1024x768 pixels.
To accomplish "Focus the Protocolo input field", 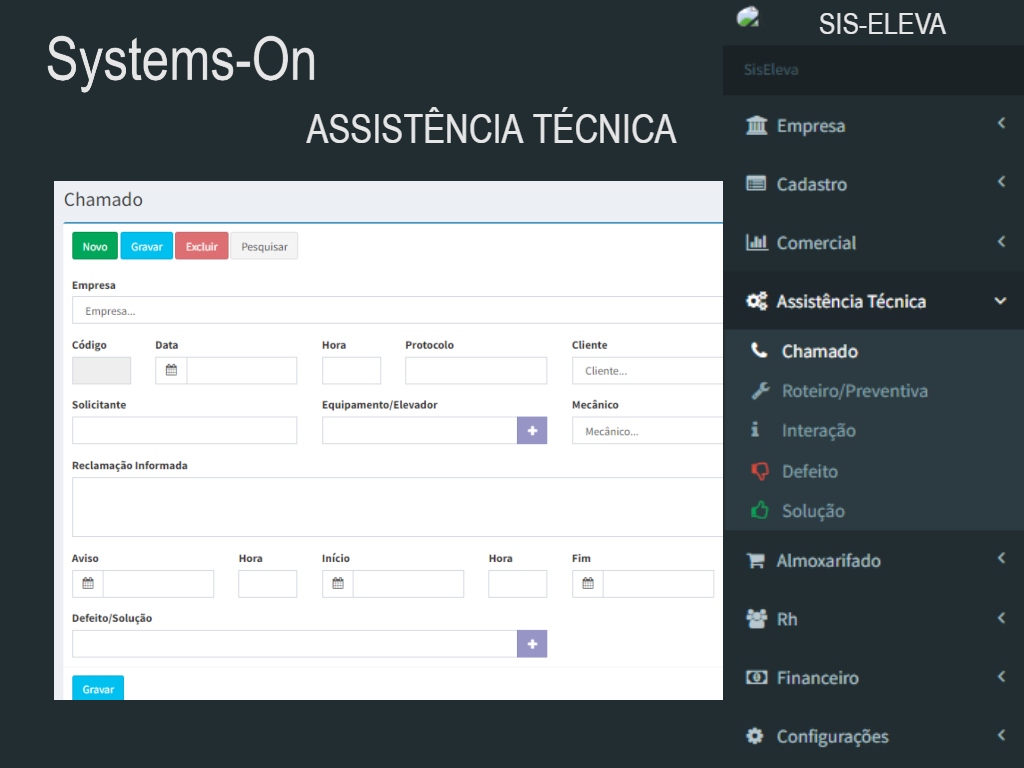I will (476, 370).
